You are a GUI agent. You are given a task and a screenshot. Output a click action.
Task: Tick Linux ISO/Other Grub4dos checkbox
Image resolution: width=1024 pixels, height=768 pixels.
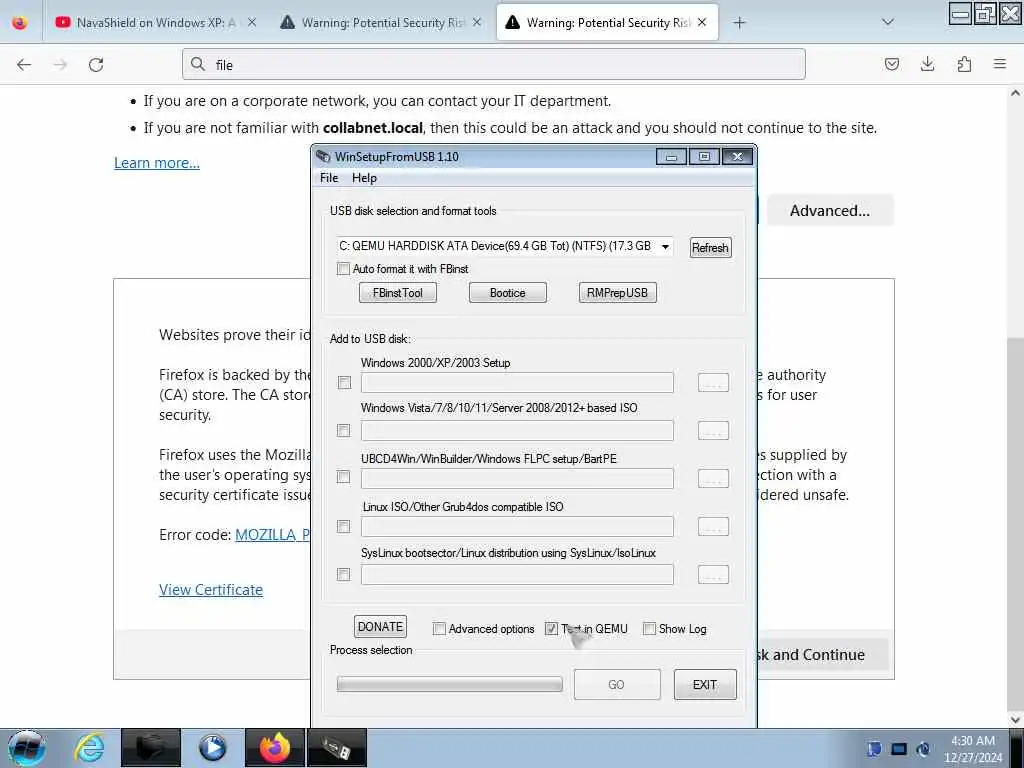click(344, 526)
